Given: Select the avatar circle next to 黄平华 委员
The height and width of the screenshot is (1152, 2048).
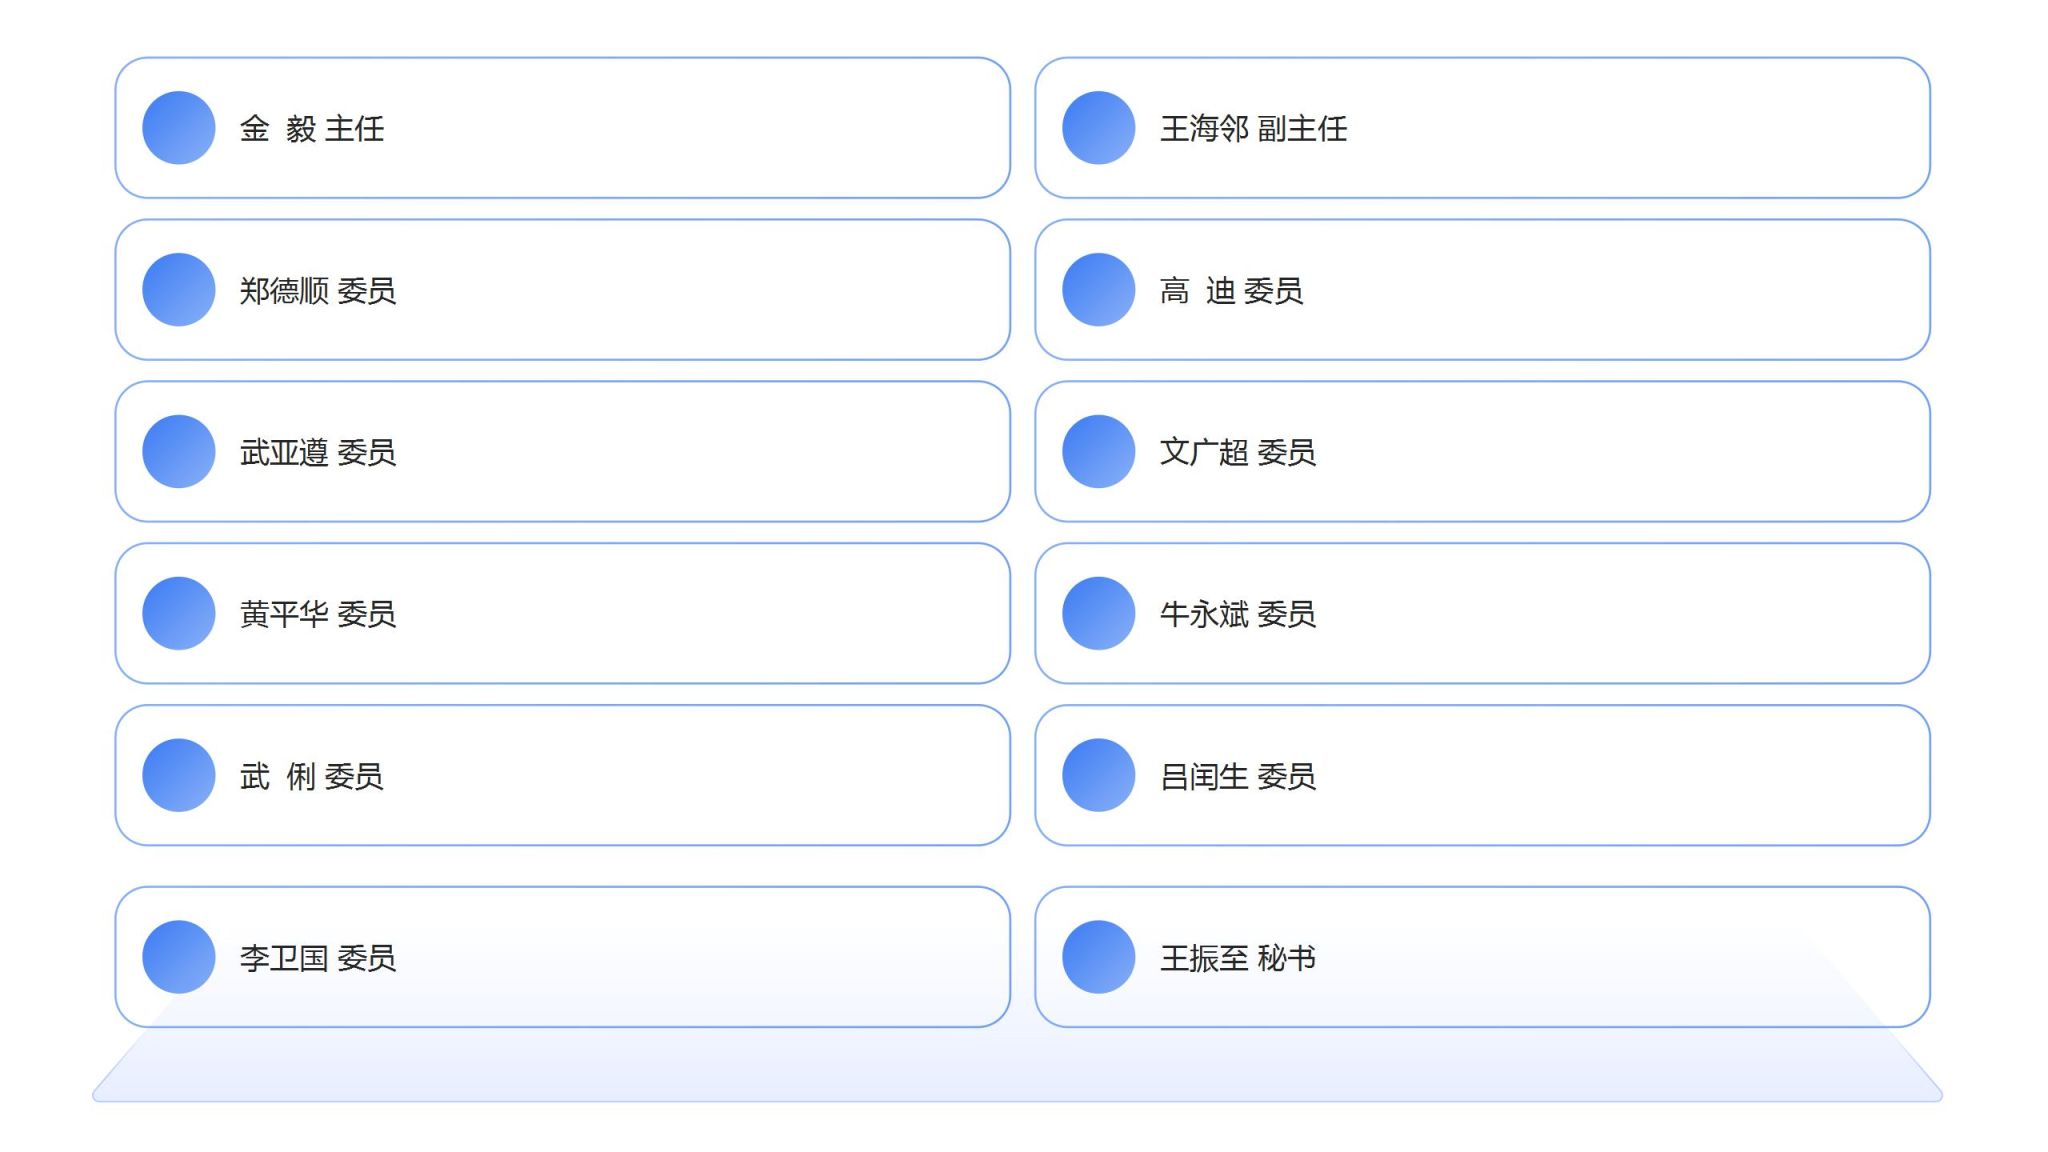Looking at the screenshot, I should click(179, 614).
